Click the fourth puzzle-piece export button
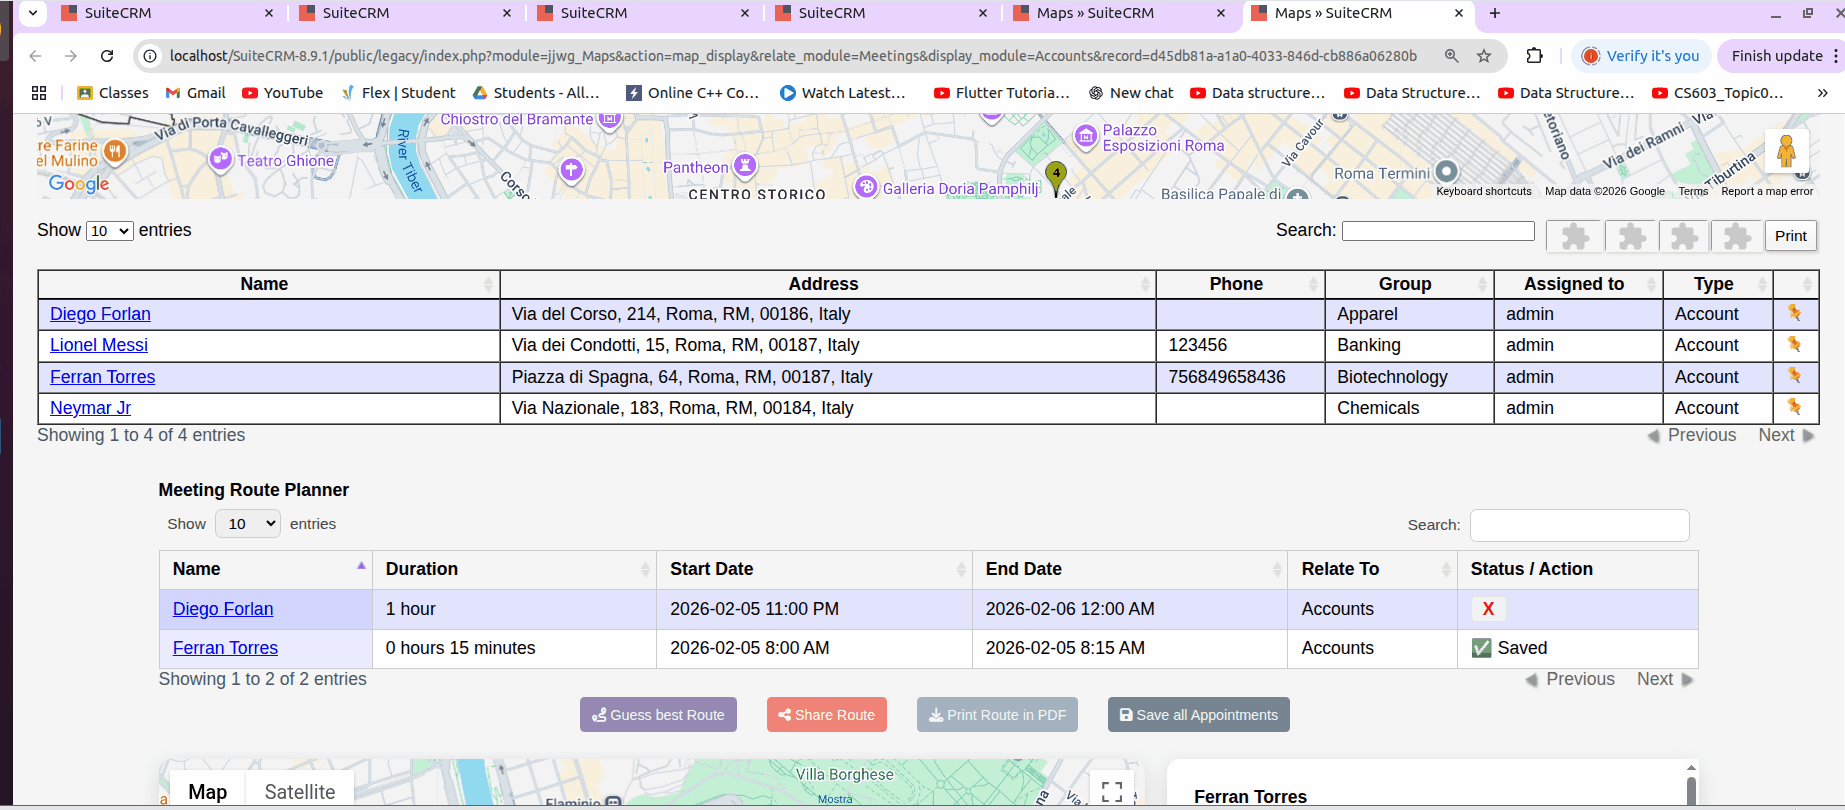This screenshot has width=1845, height=810. coord(1737,236)
